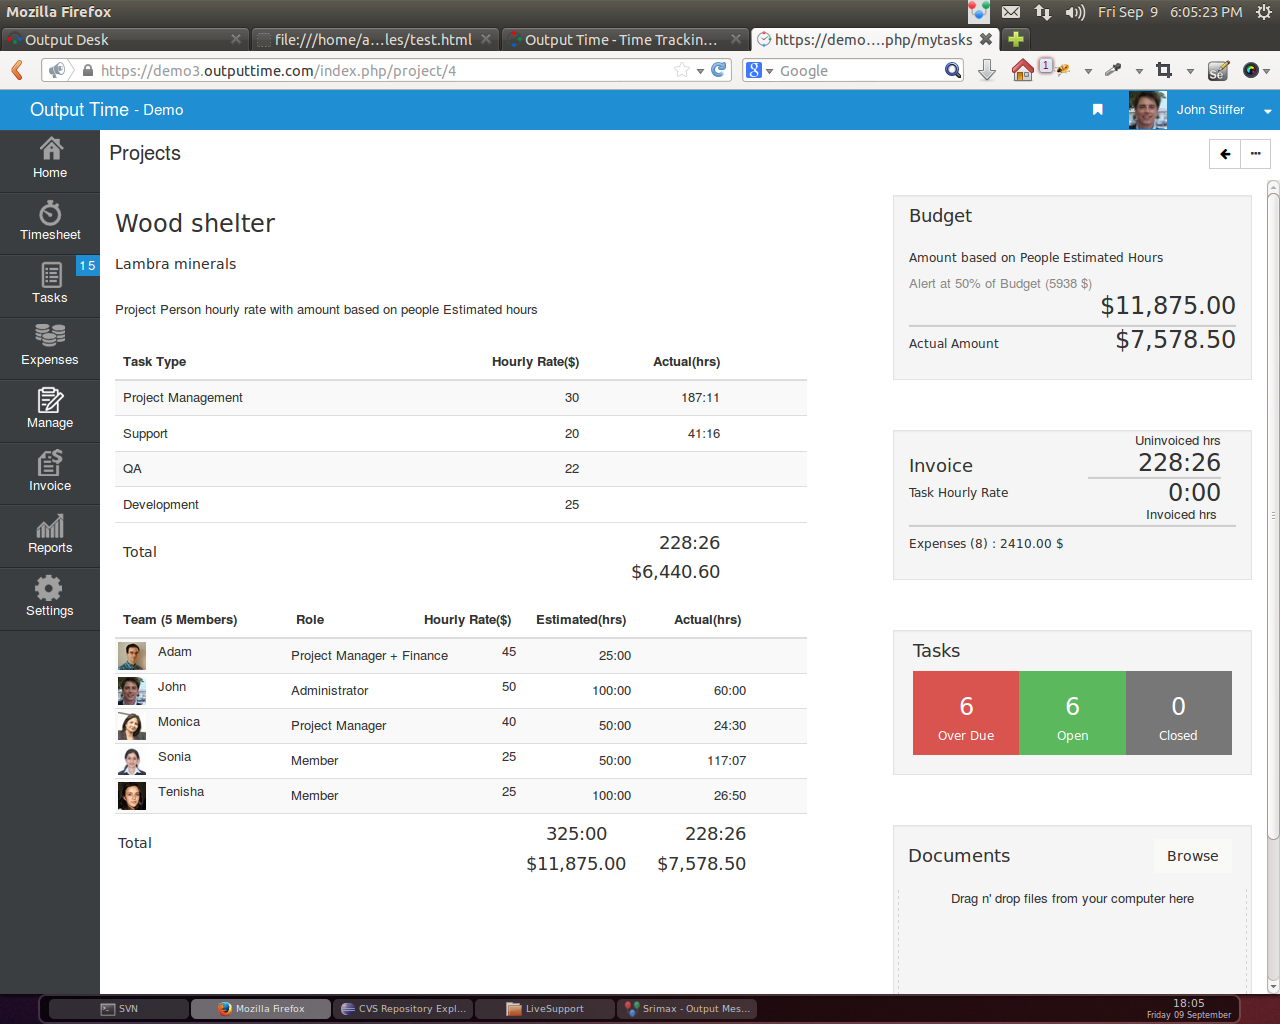Bookmark this page with star icon

[682, 70]
